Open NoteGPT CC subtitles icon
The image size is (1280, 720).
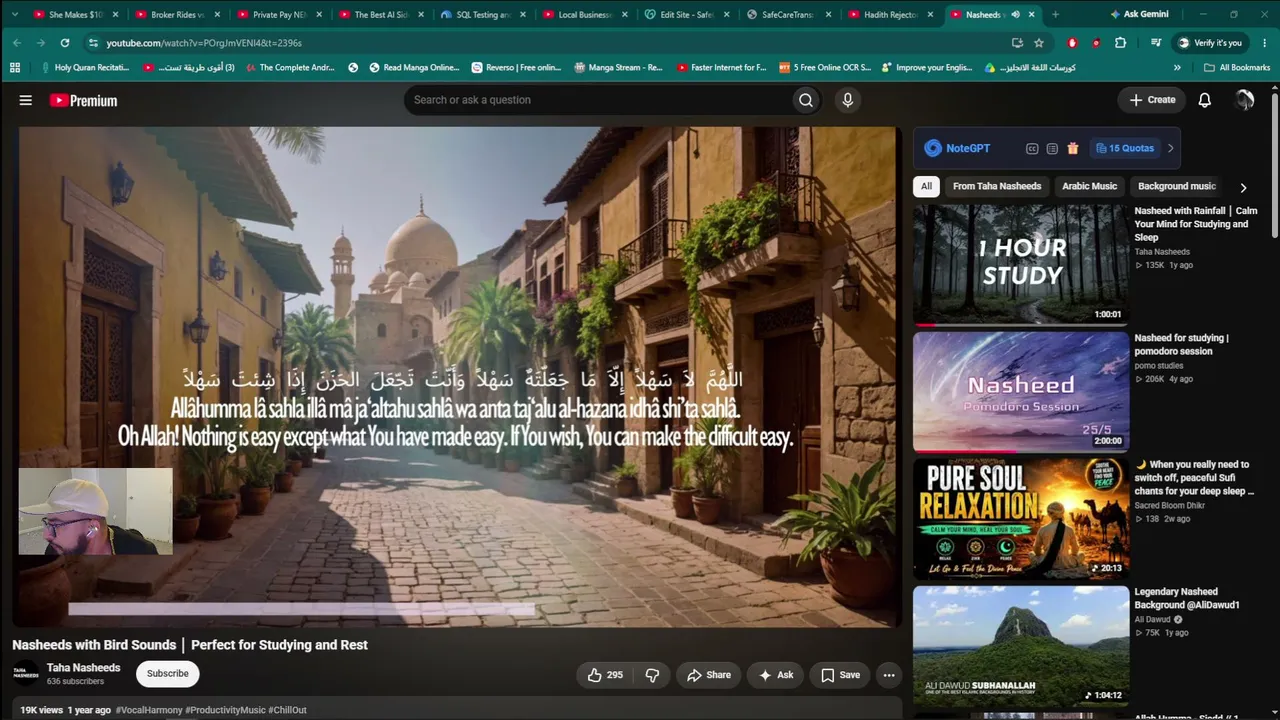point(1032,148)
